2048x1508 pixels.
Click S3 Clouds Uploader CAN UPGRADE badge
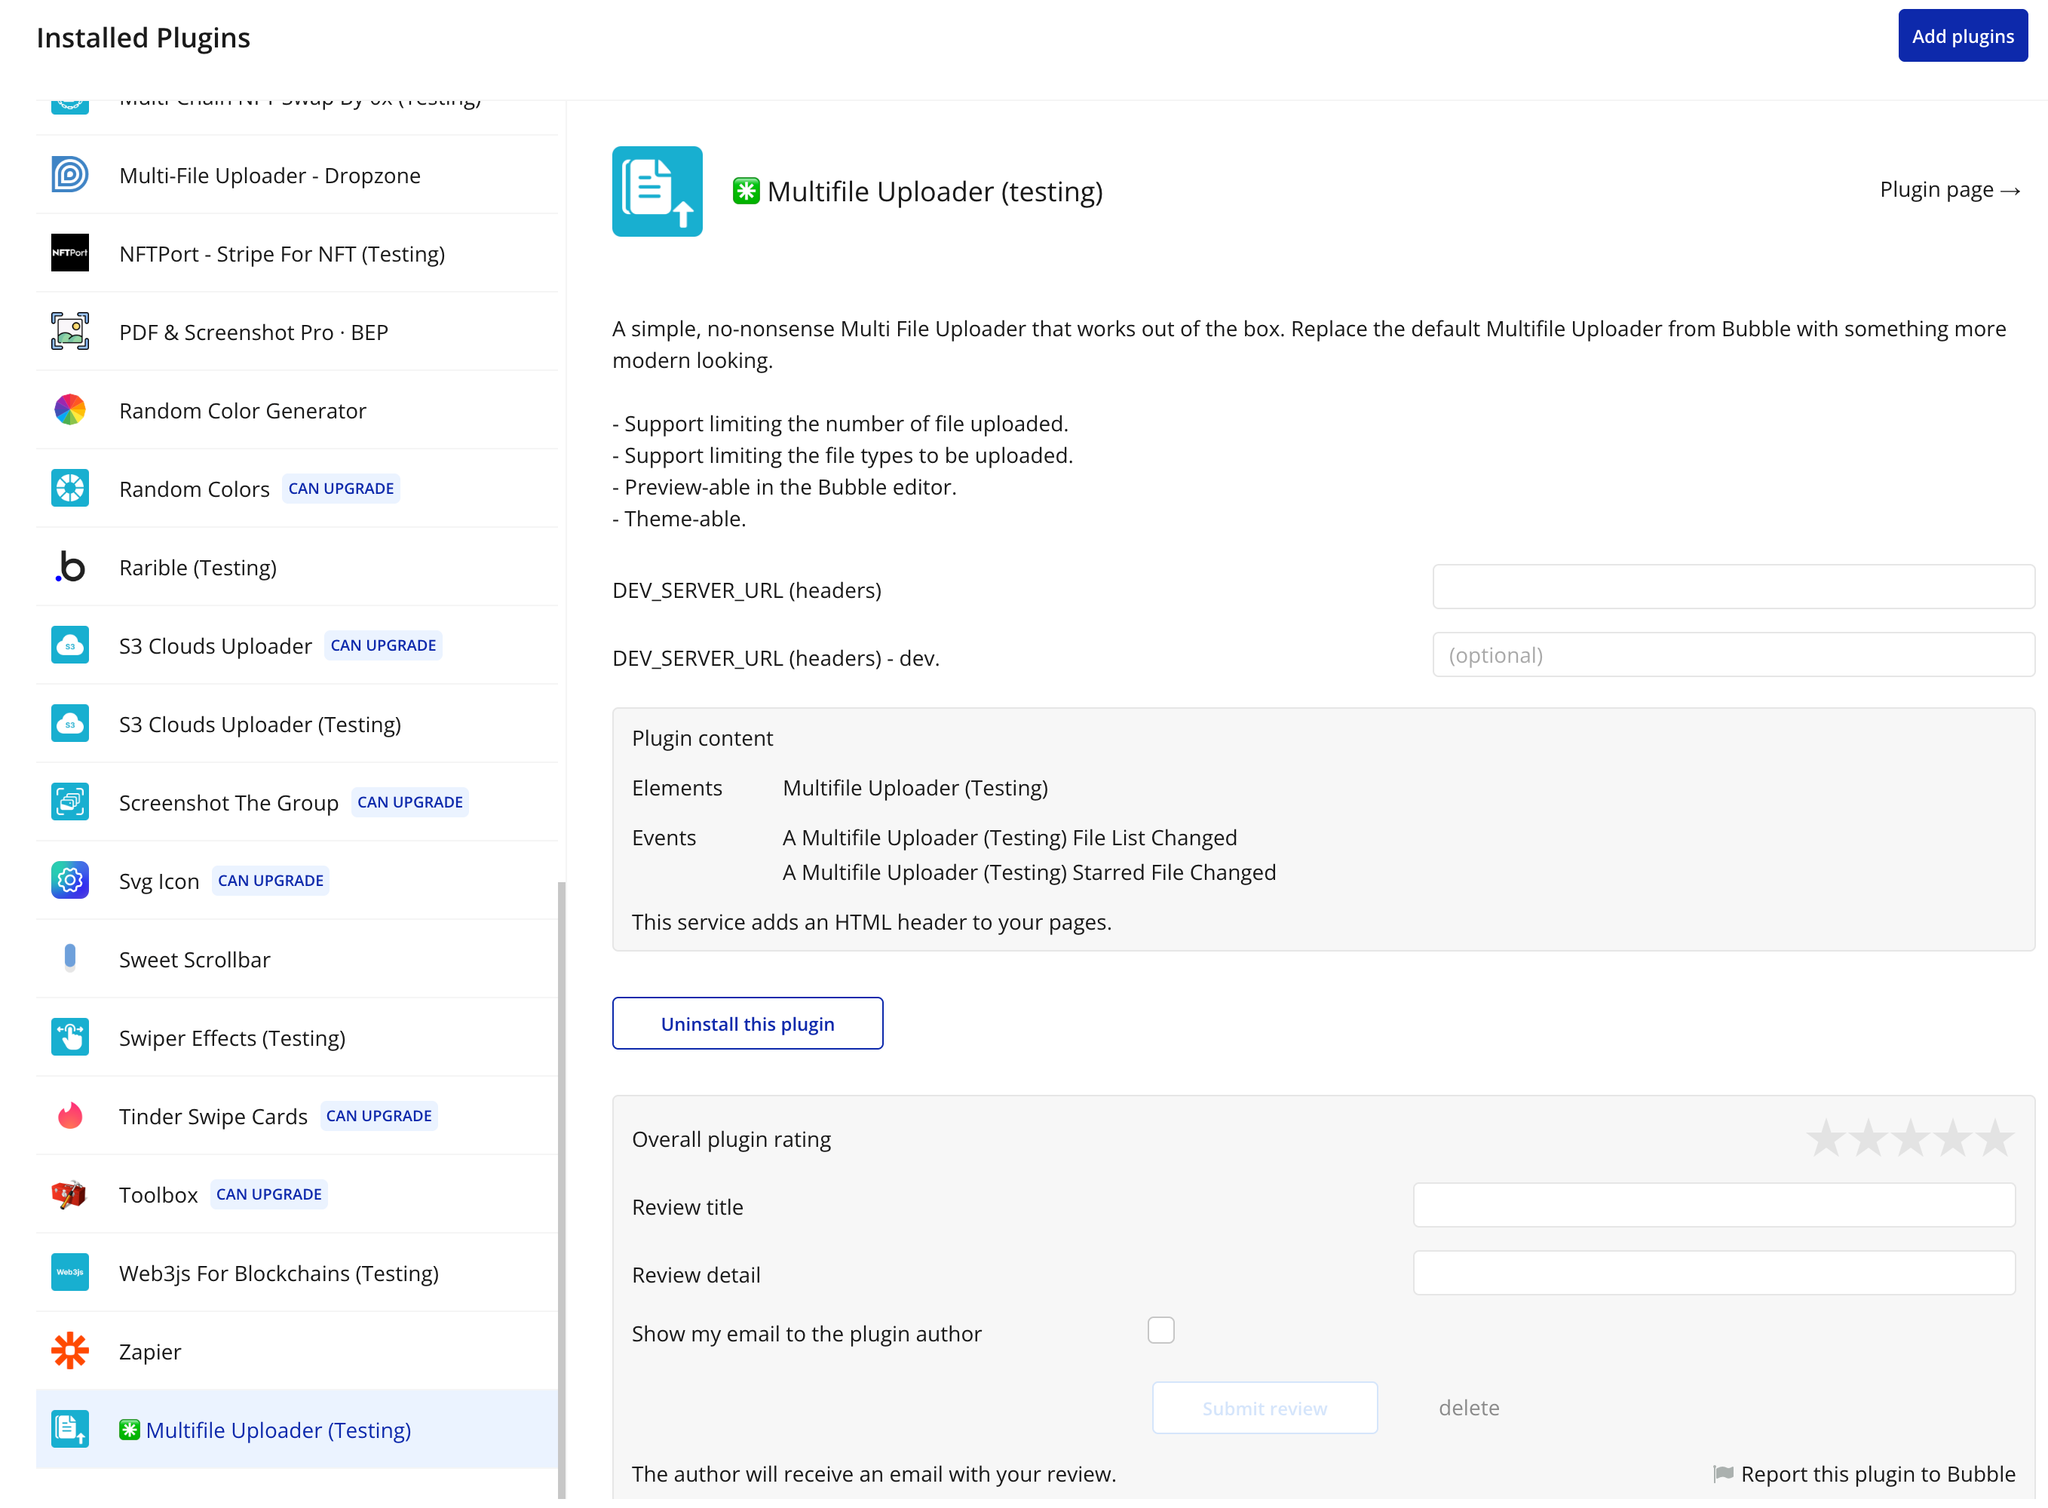tap(383, 645)
